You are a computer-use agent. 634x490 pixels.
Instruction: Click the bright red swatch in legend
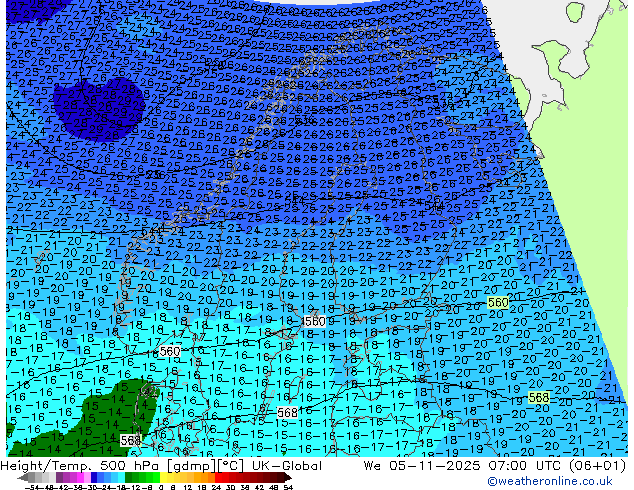coord(218,477)
